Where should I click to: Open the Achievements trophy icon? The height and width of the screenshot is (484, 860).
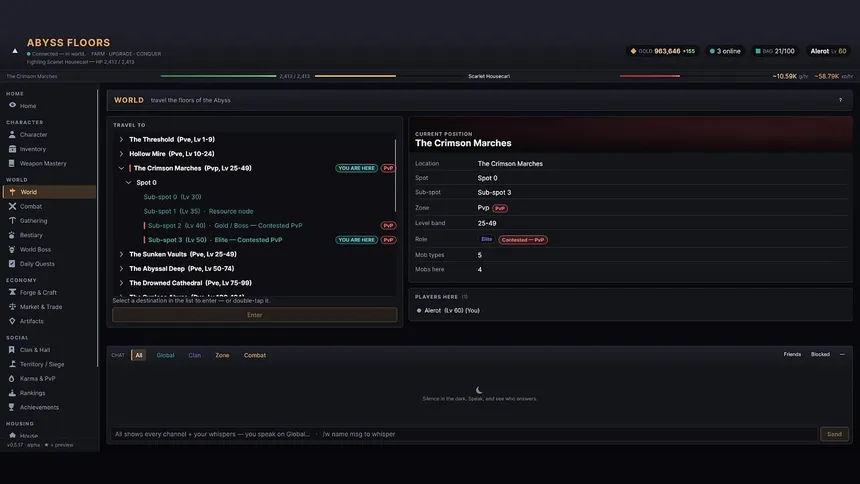(x=12, y=407)
